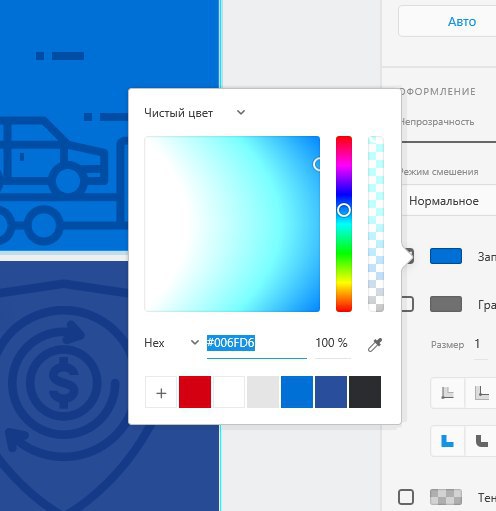Screen dimensions: 496x511
Task: Open the checkered shadow color swatch
Action: tap(446, 497)
